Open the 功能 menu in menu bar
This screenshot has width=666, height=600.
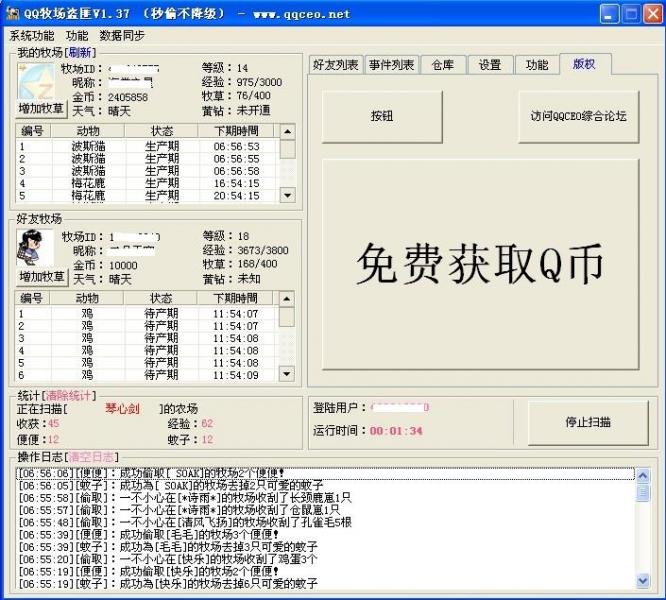[77, 36]
